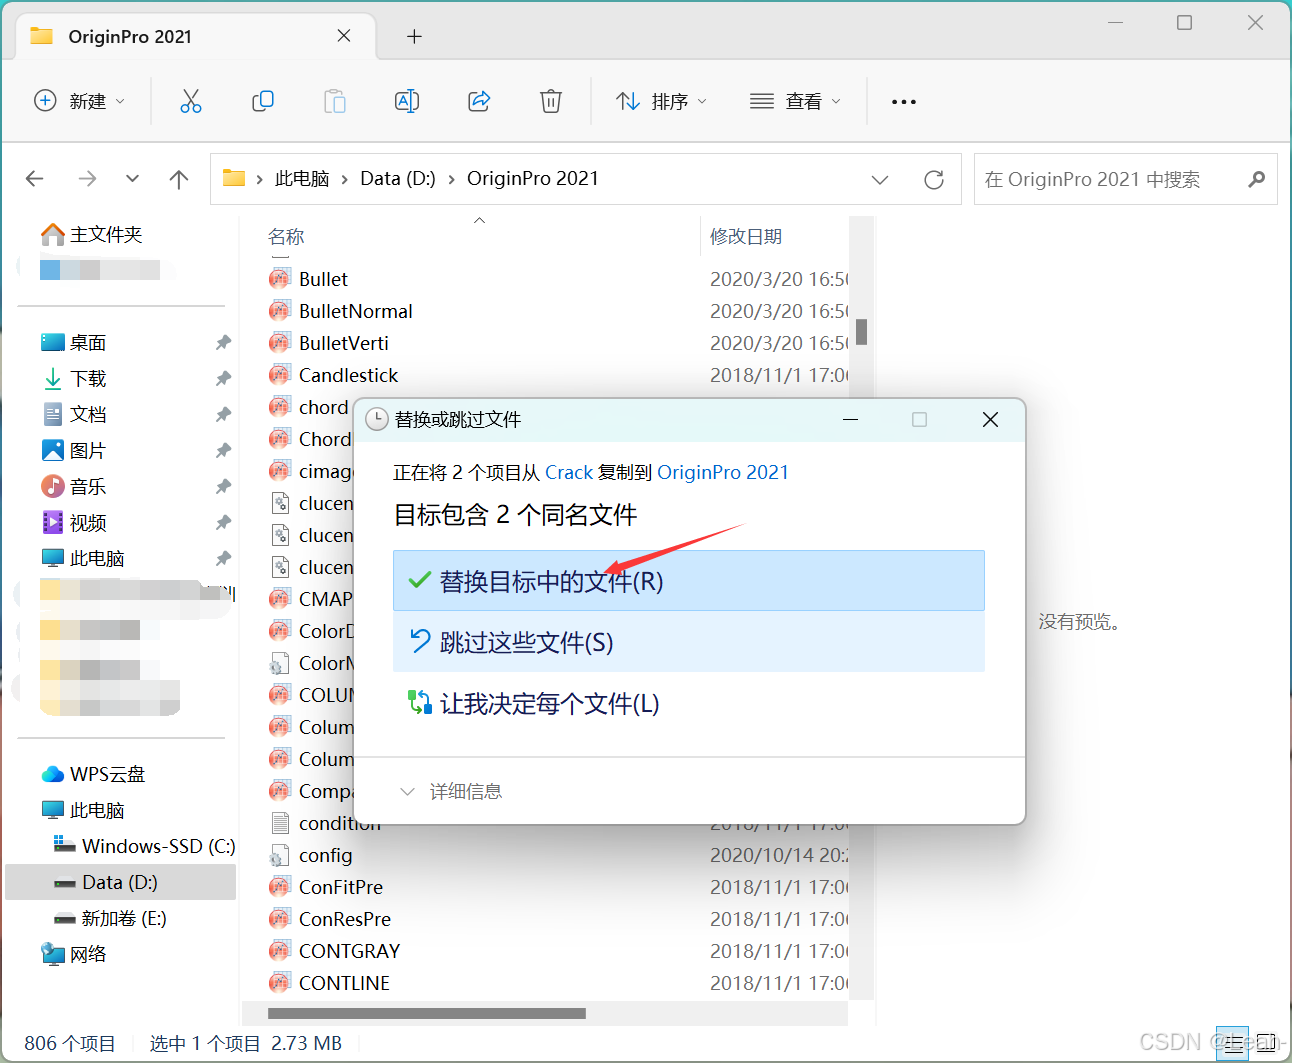Click the Rename icon

coord(407,101)
